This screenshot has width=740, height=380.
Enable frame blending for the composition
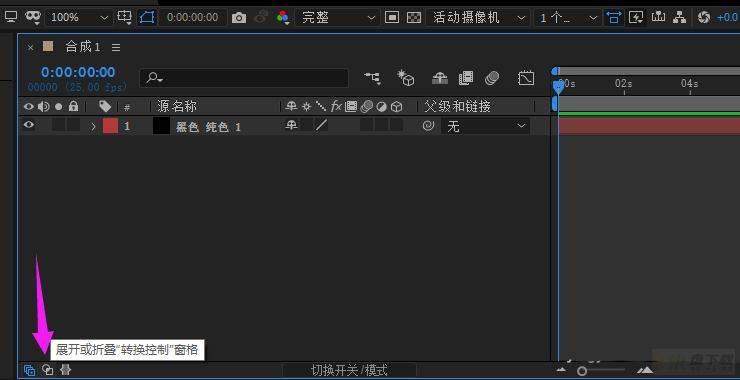pyautogui.click(x=466, y=78)
